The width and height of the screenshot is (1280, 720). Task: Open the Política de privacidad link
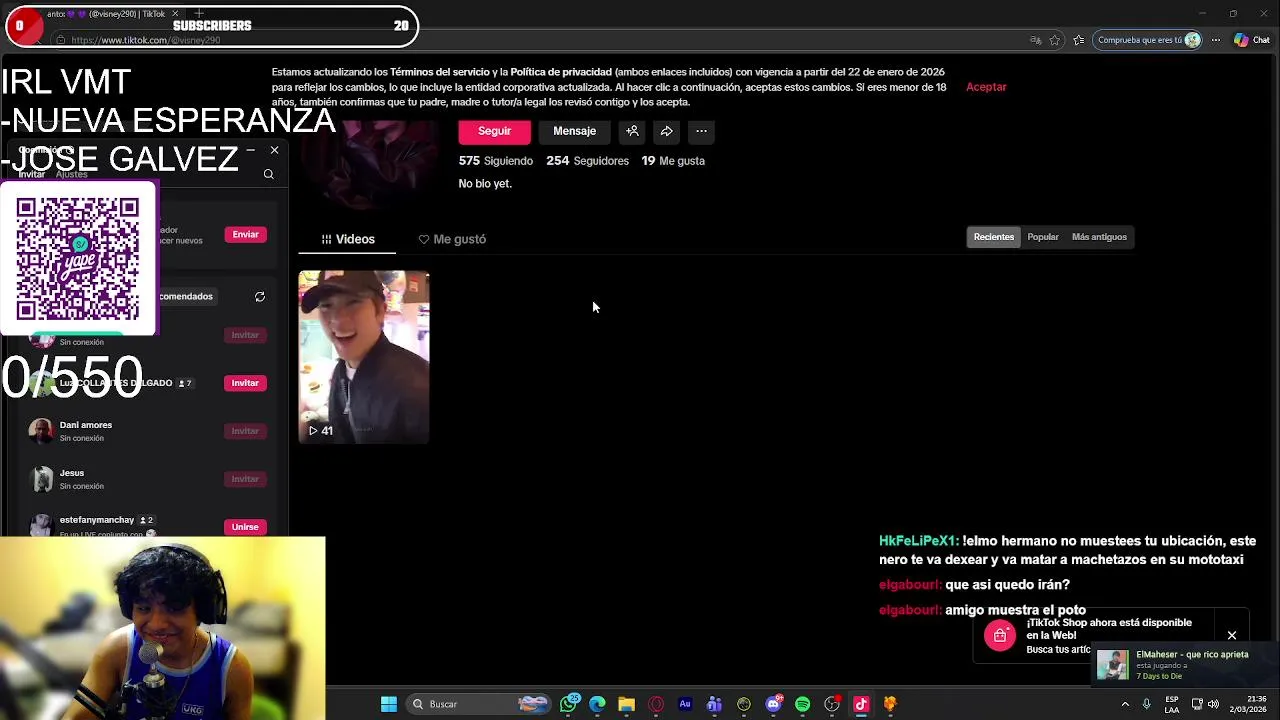(x=561, y=72)
